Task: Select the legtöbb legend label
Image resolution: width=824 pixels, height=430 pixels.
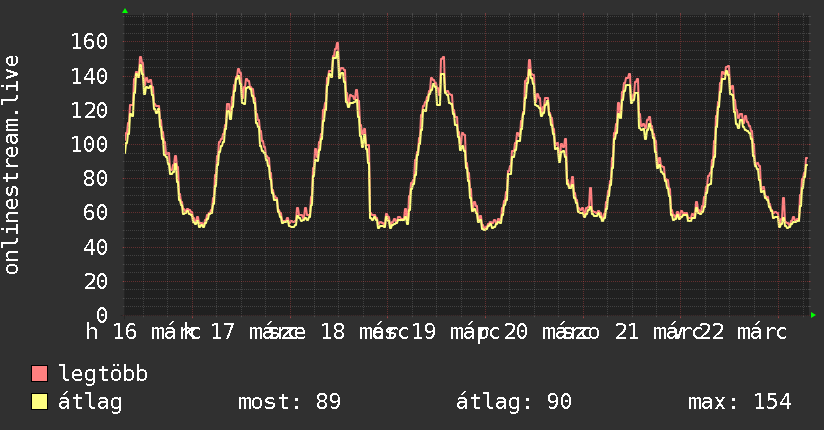Action: pyautogui.click(x=103, y=374)
